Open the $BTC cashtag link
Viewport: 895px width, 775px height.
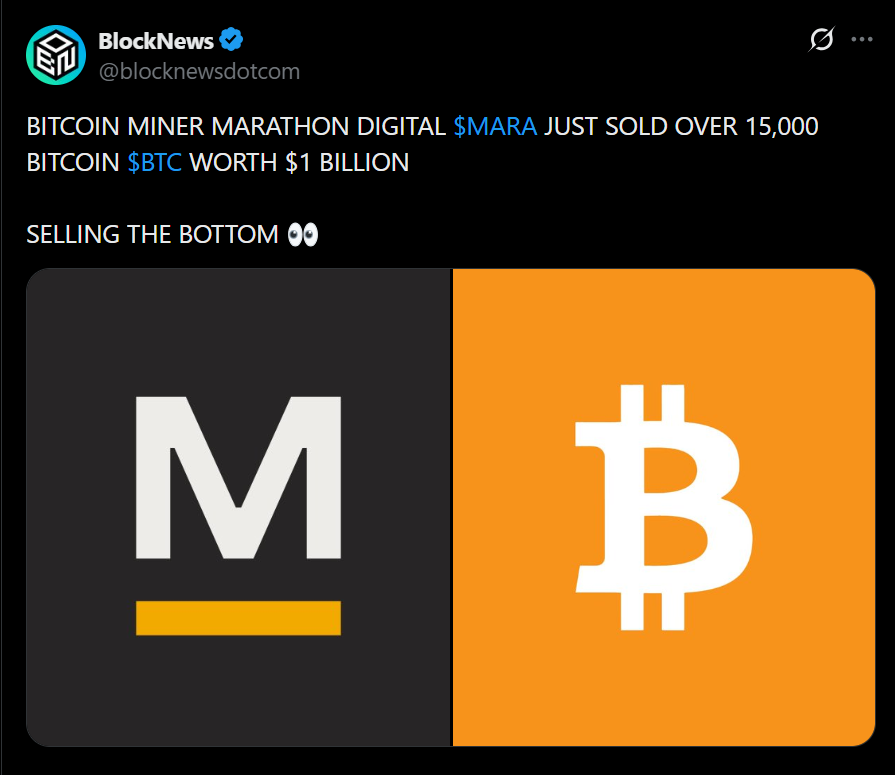click(x=155, y=163)
